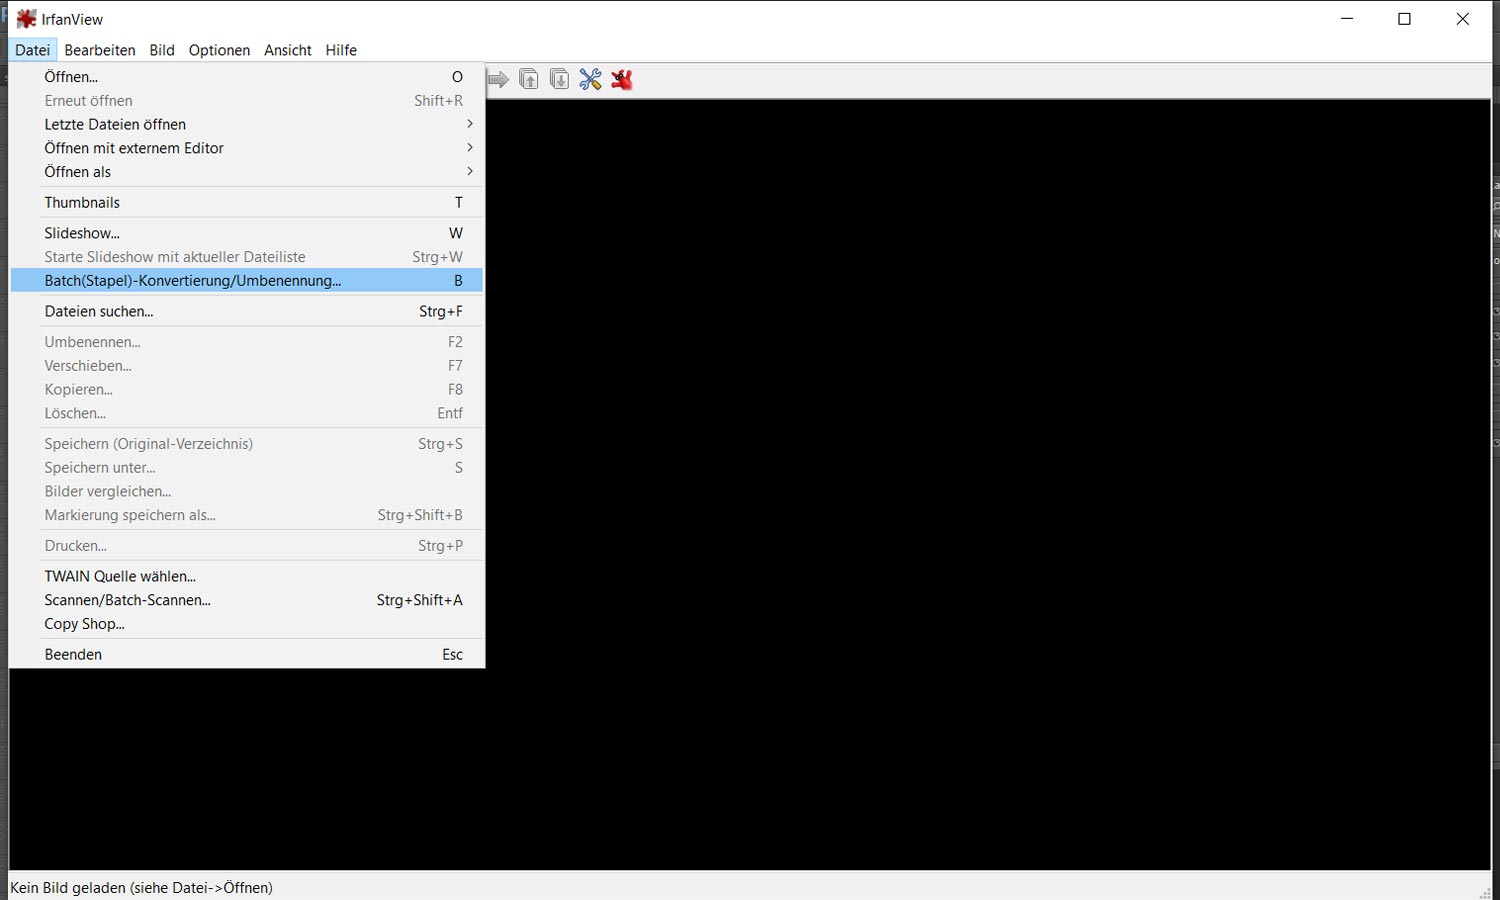
Task: Click the Speichern unter... entry
Action: click(246, 468)
